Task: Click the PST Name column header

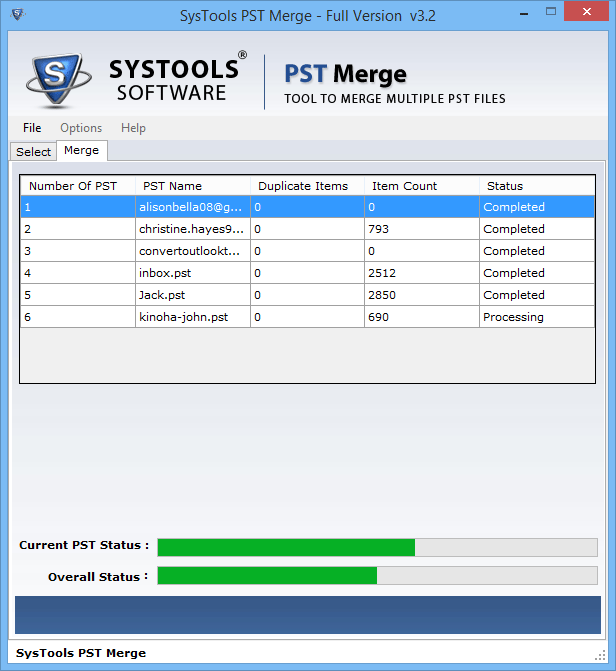Action: click(193, 186)
